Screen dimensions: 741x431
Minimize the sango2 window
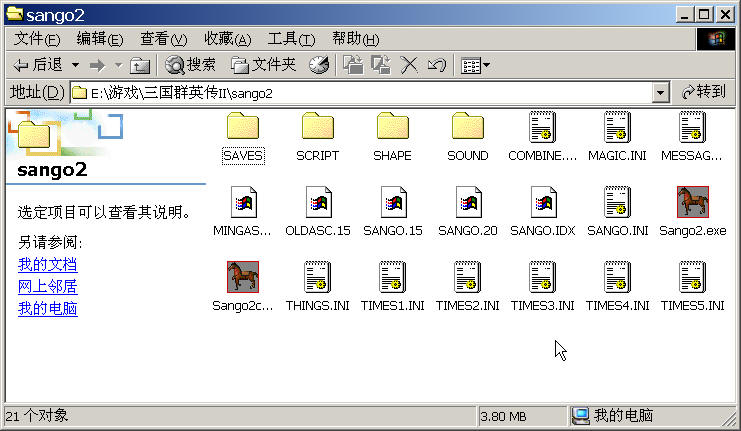click(x=685, y=14)
